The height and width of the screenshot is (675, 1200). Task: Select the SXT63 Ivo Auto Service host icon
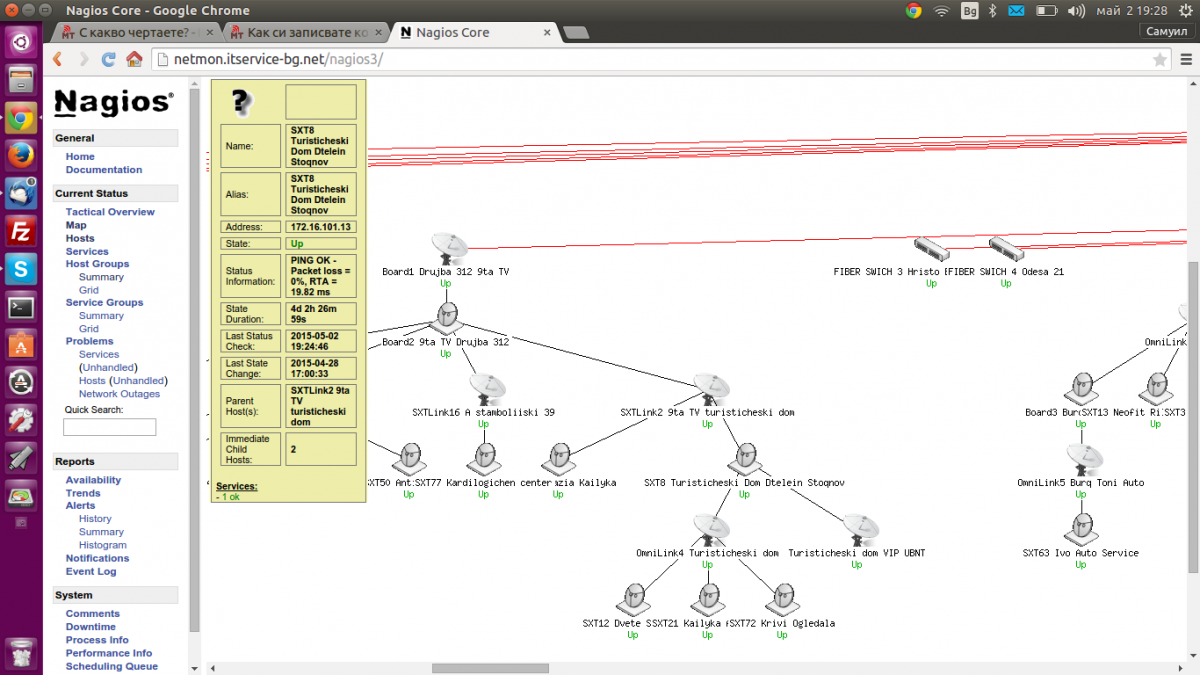pos(1080,529)
